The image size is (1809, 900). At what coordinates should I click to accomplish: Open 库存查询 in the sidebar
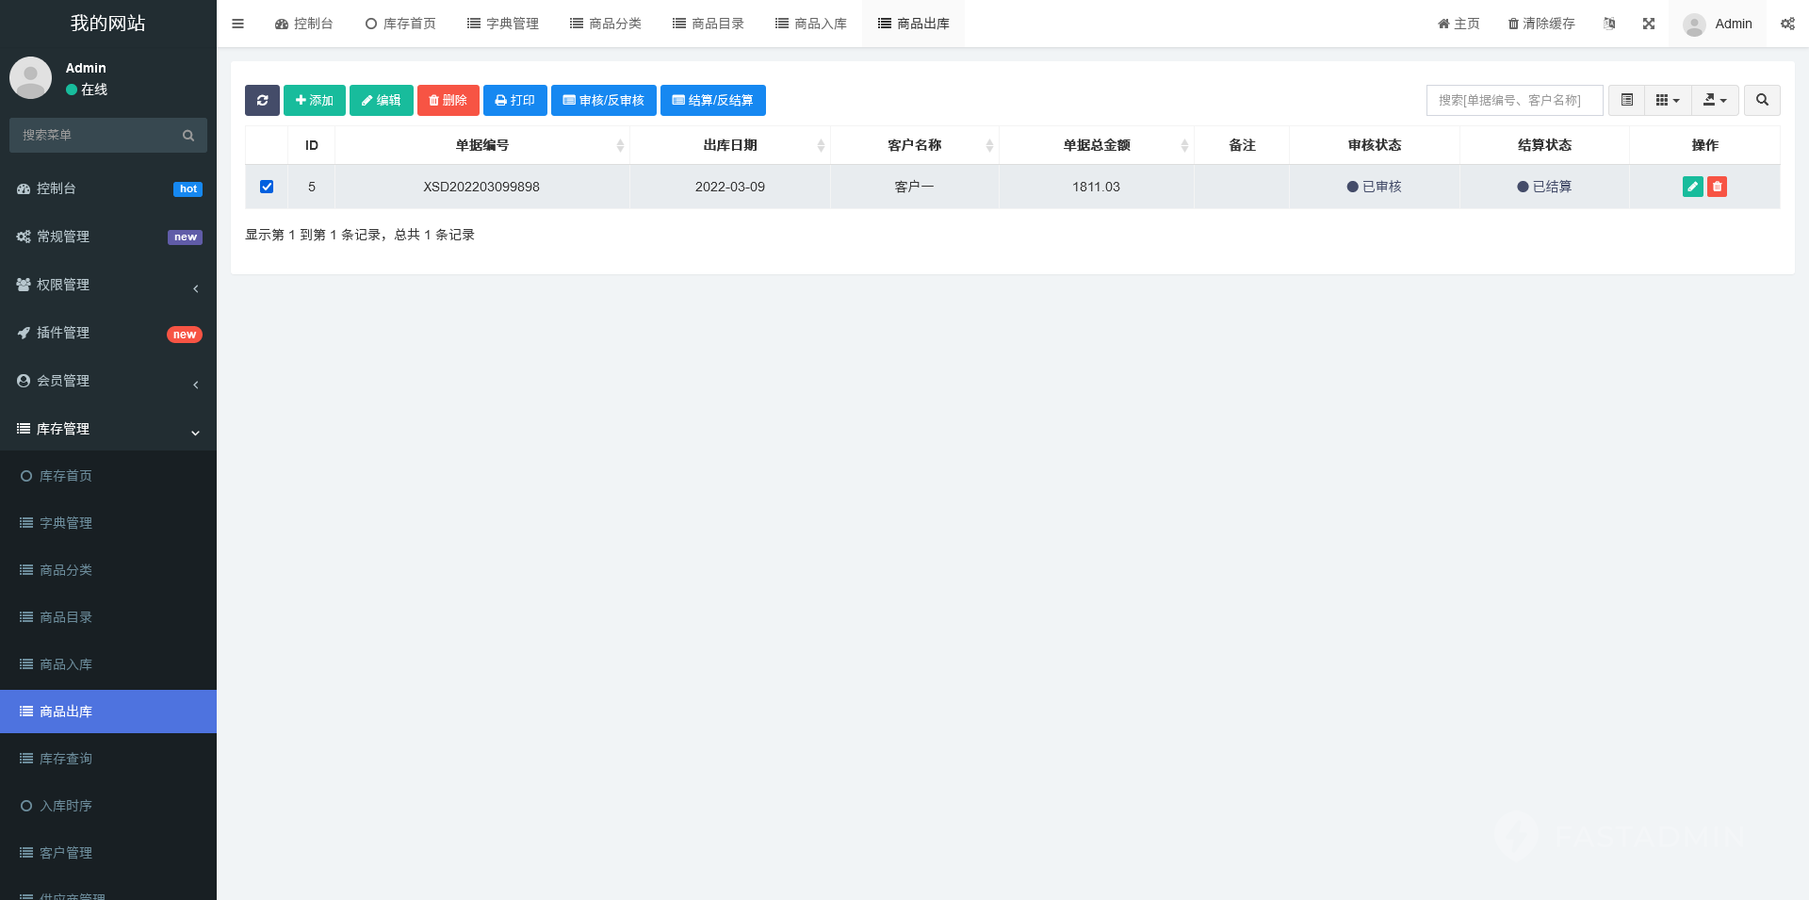click(x=66, y=759)
